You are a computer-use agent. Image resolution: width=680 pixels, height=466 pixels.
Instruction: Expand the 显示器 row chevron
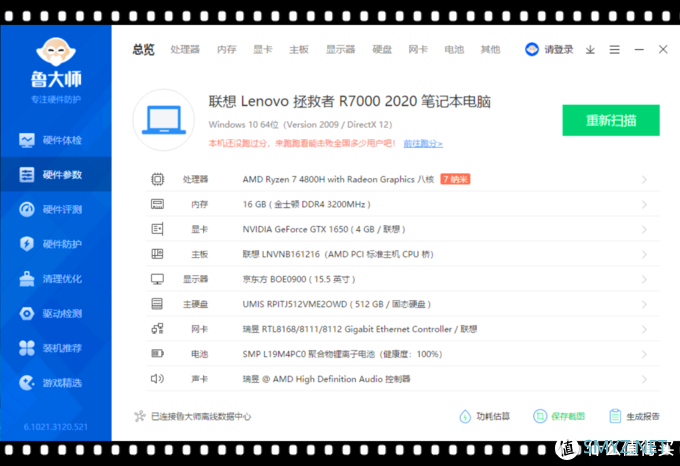point(644,280)
